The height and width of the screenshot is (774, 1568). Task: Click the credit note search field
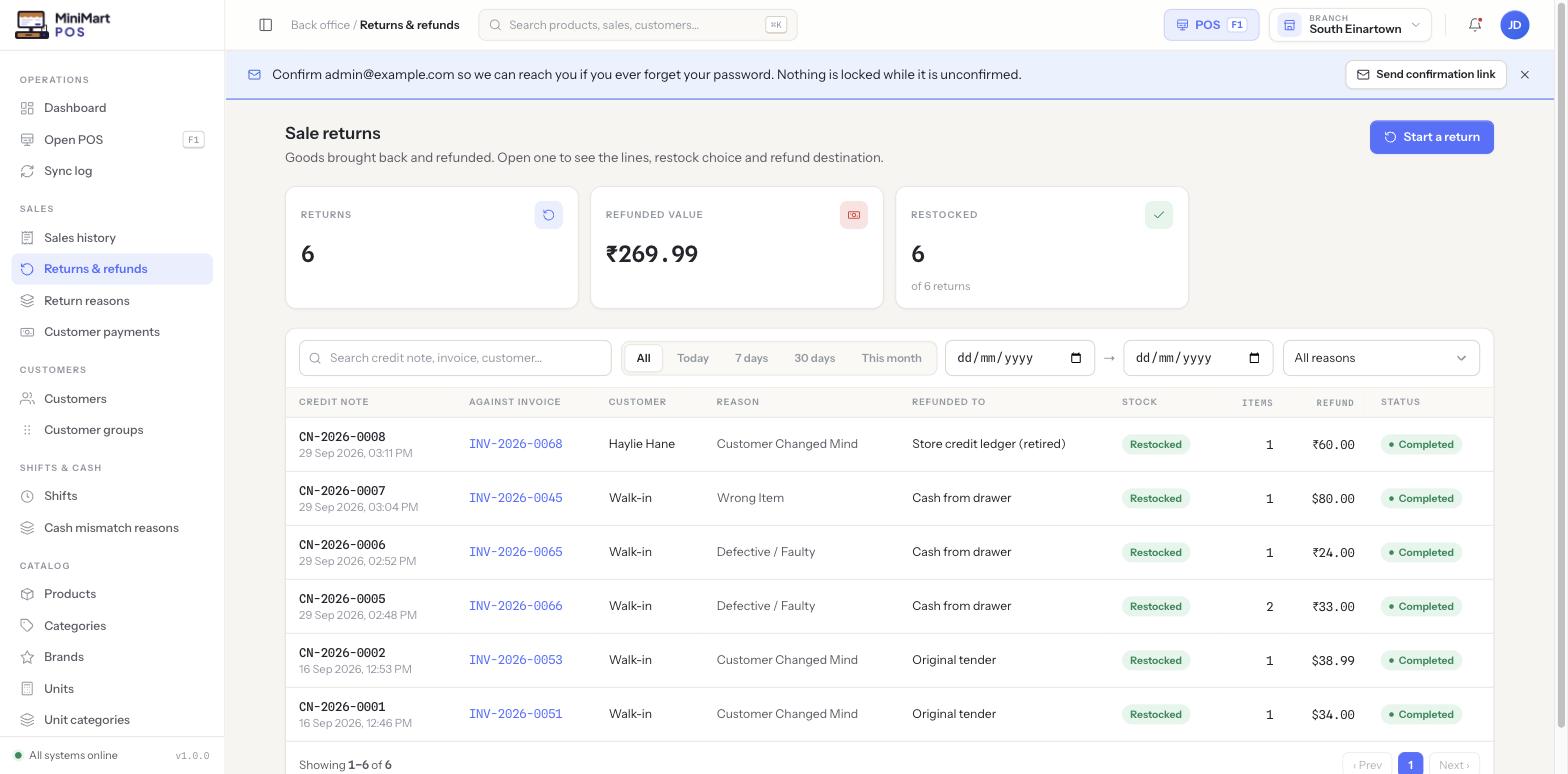pos(455,358)
